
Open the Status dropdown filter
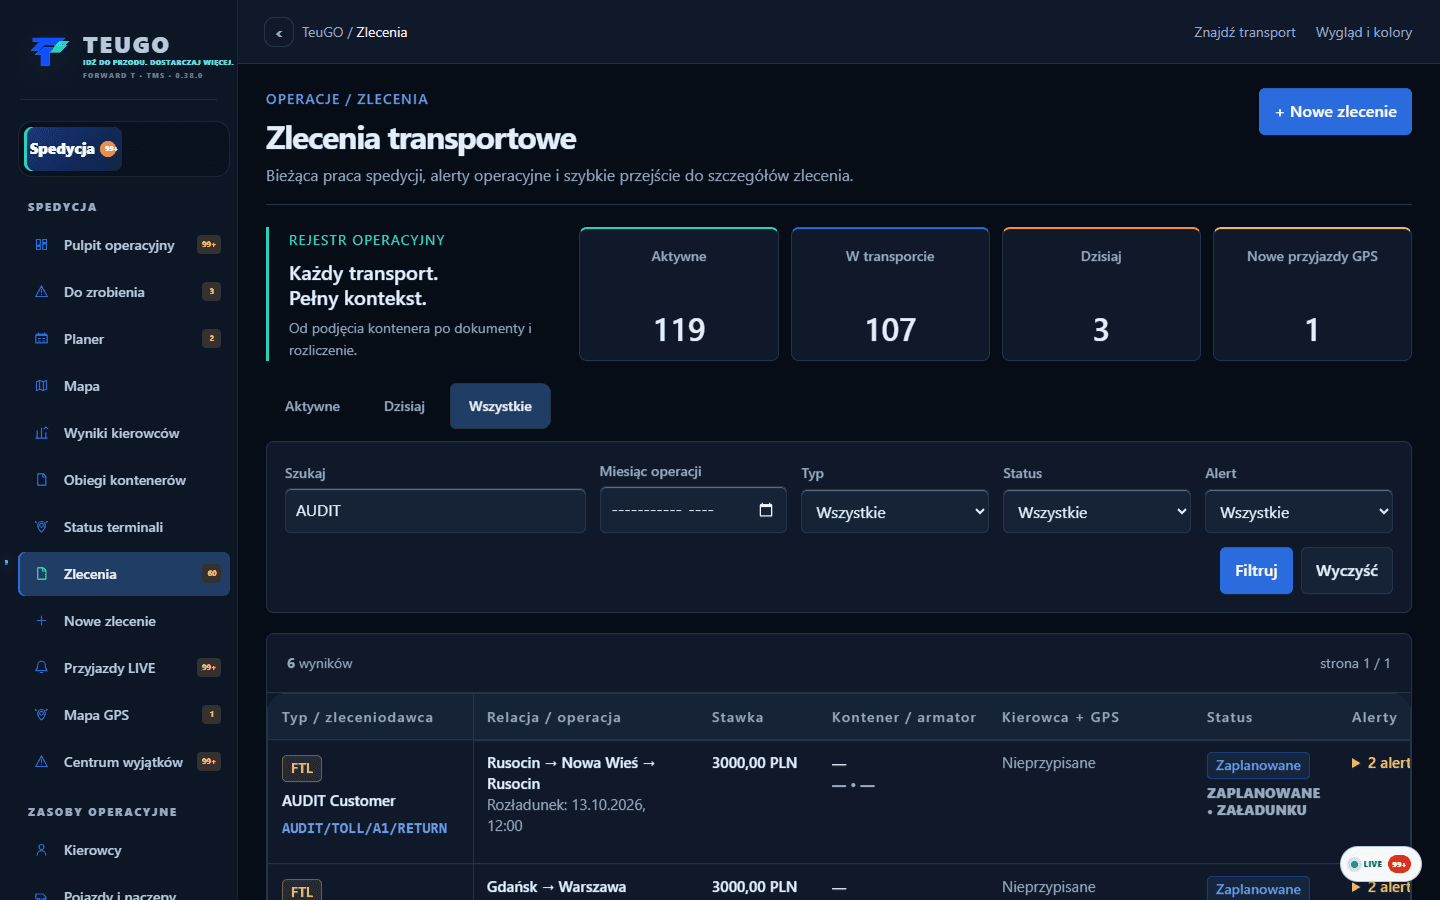(x=1097, y=512)
